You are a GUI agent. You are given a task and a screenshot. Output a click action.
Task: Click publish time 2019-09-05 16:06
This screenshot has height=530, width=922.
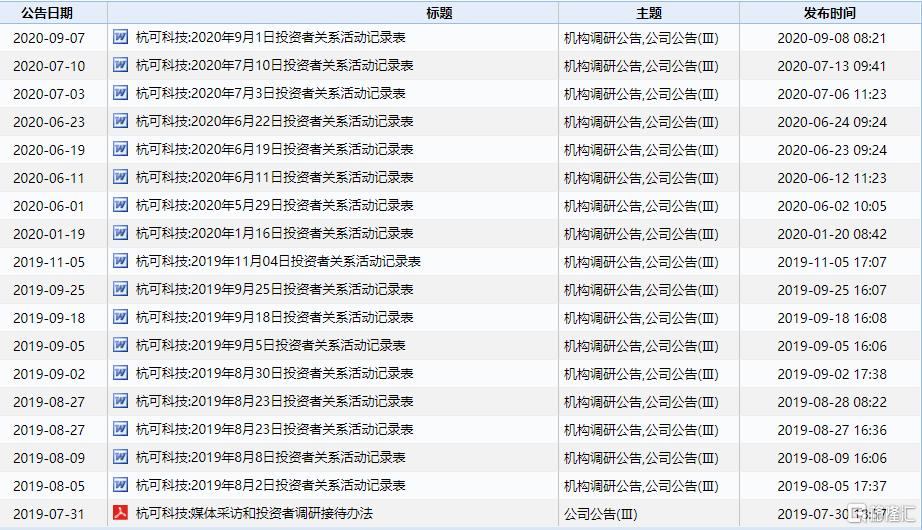(831, 346)
